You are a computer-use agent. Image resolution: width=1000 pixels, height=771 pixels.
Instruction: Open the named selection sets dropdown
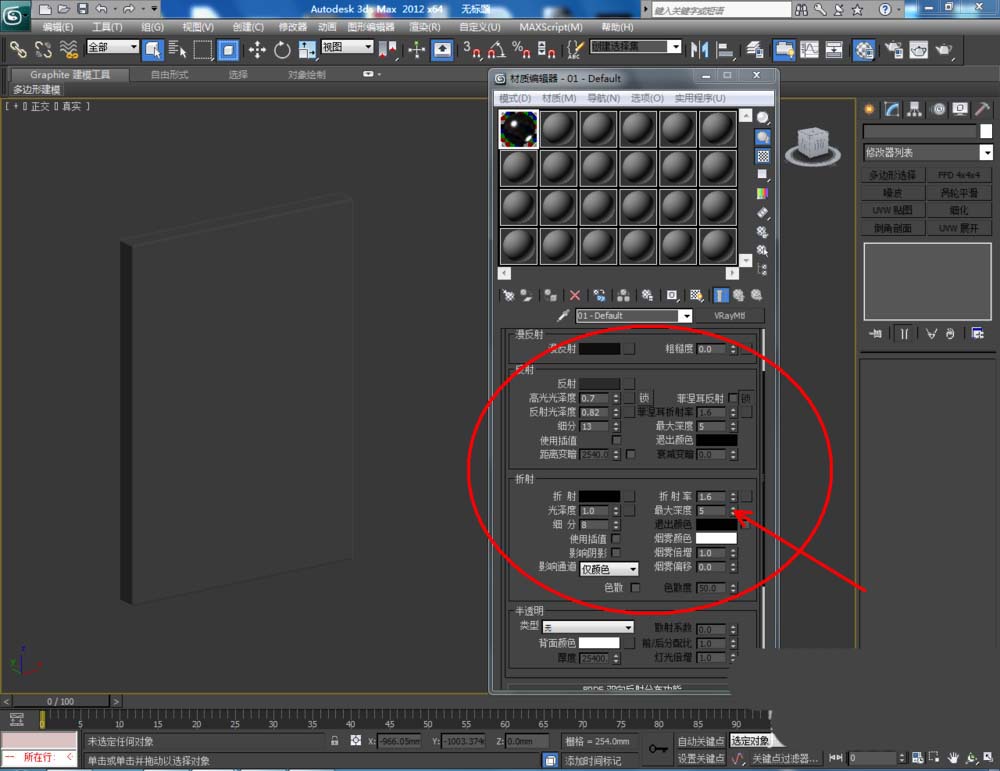coord(636,47)
